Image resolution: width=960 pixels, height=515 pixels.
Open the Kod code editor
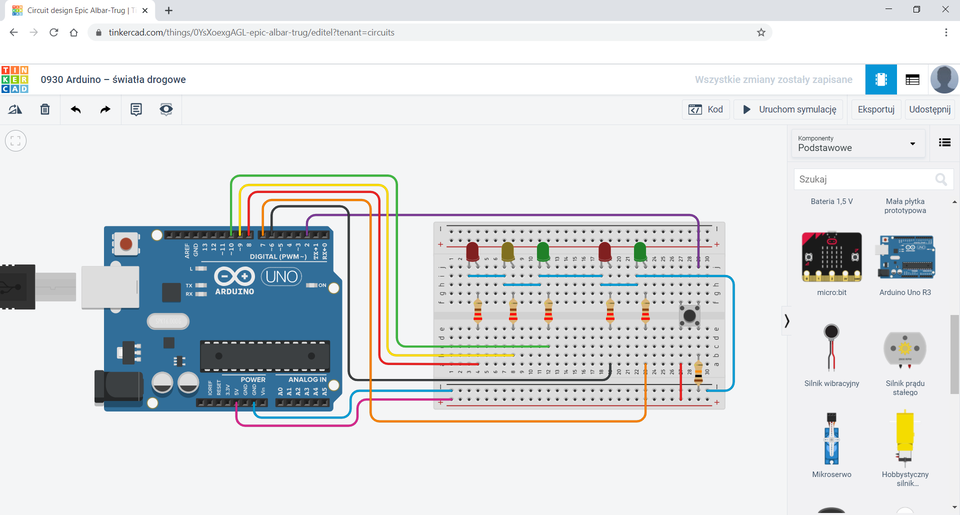point(706,110)
